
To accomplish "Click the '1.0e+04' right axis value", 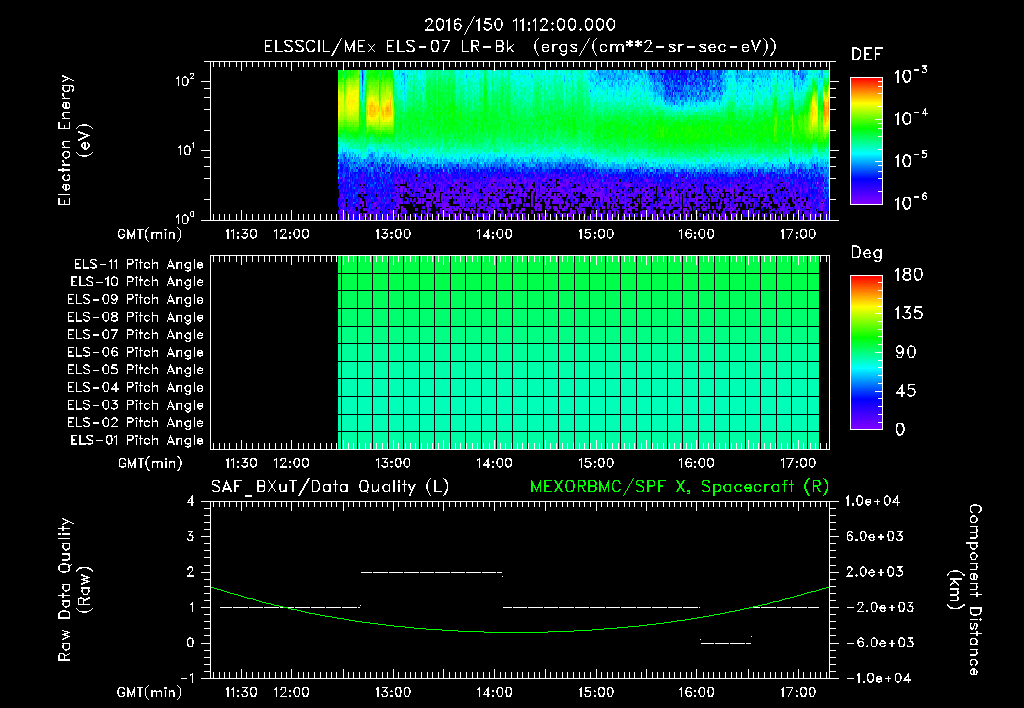I will 872,502.
